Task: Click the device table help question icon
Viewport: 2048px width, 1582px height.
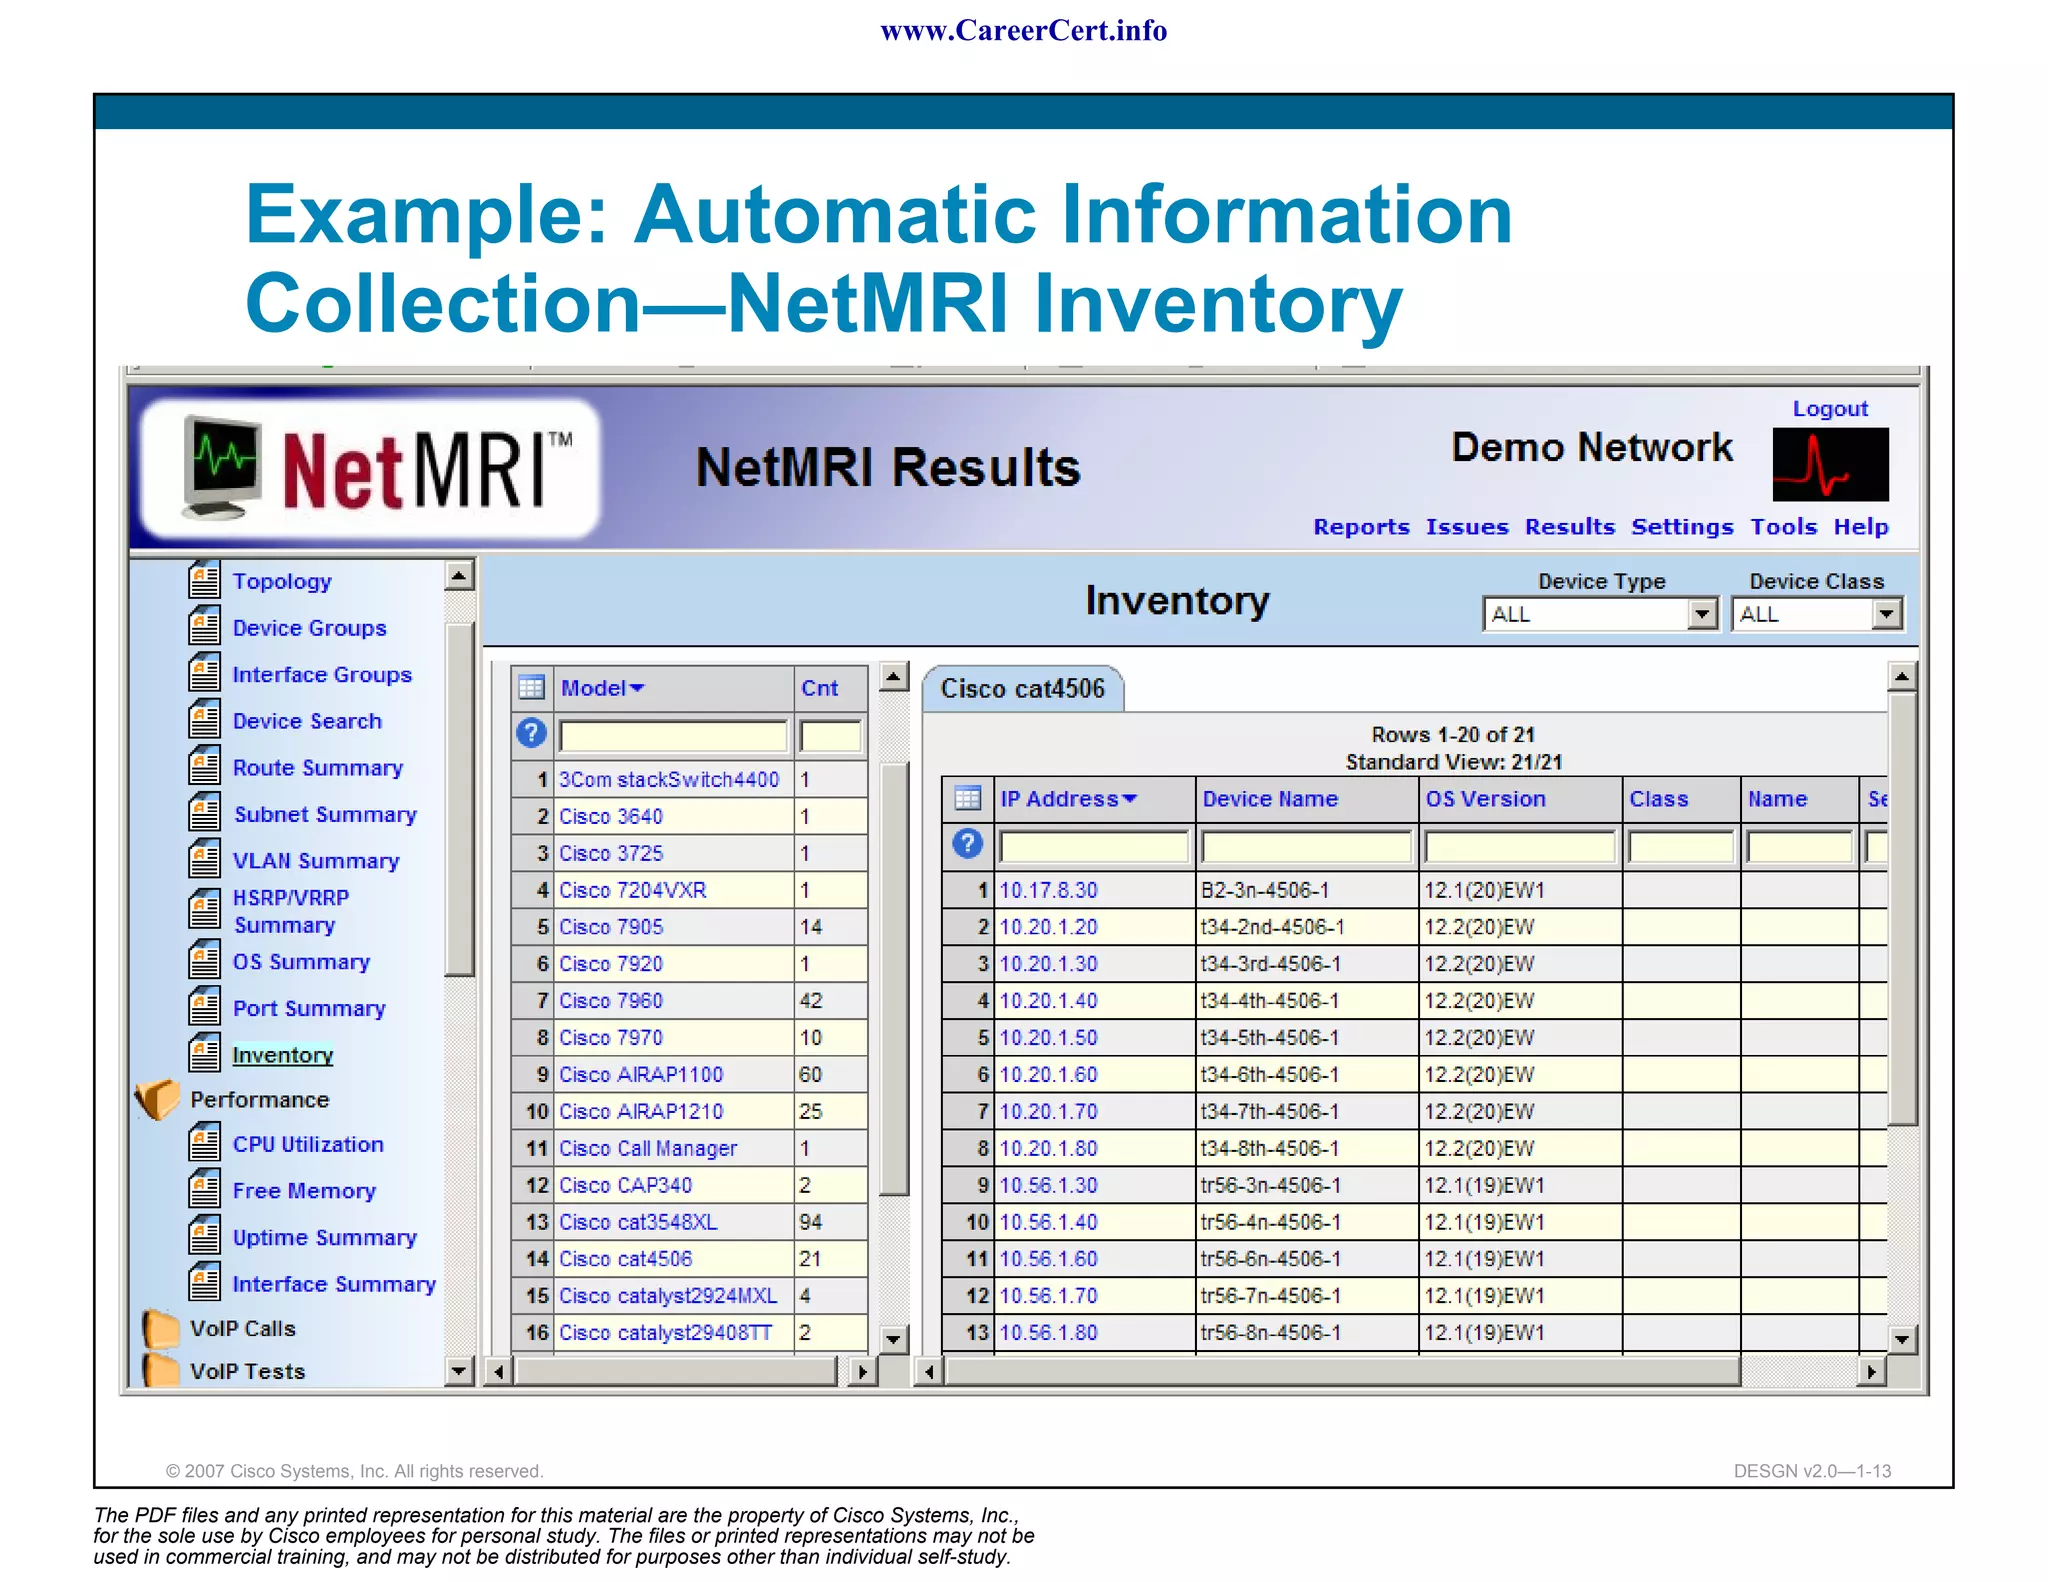Action: click(967, 844)
